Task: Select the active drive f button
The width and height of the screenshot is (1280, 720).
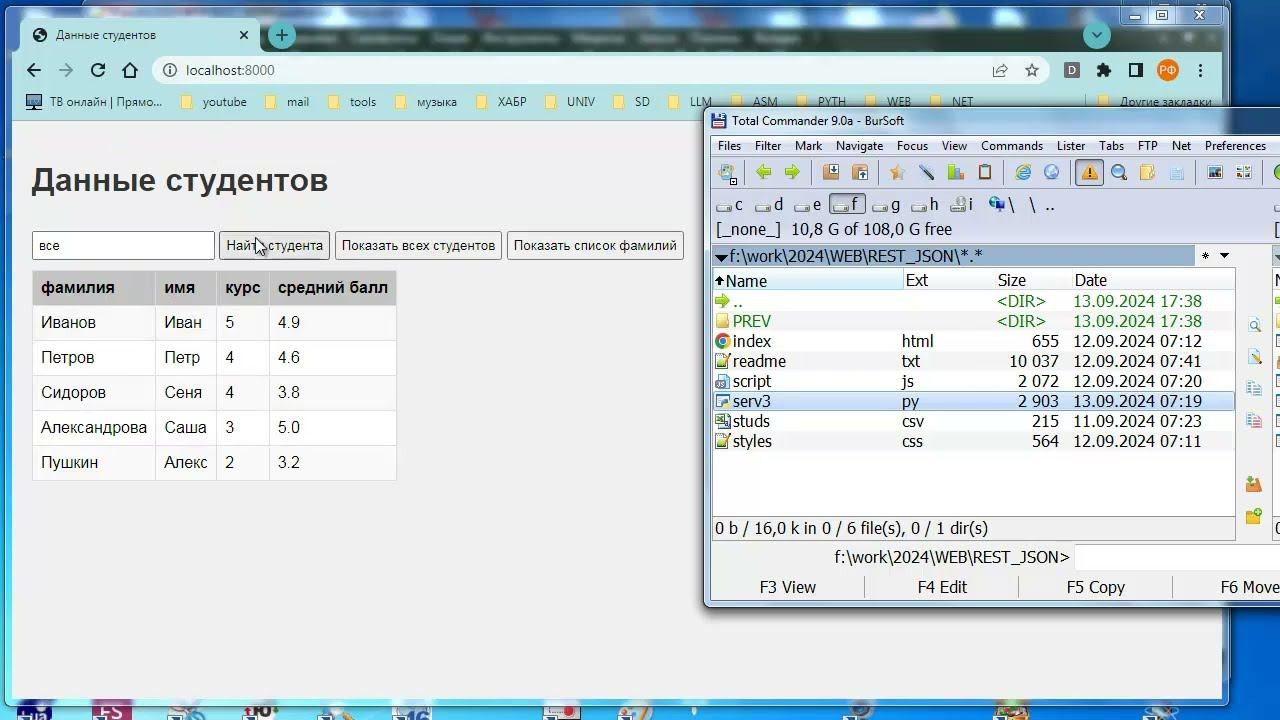Action: tap(847, 205)
